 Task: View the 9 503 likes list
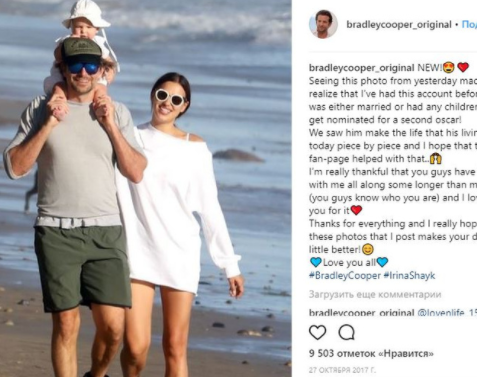(371, 353)
